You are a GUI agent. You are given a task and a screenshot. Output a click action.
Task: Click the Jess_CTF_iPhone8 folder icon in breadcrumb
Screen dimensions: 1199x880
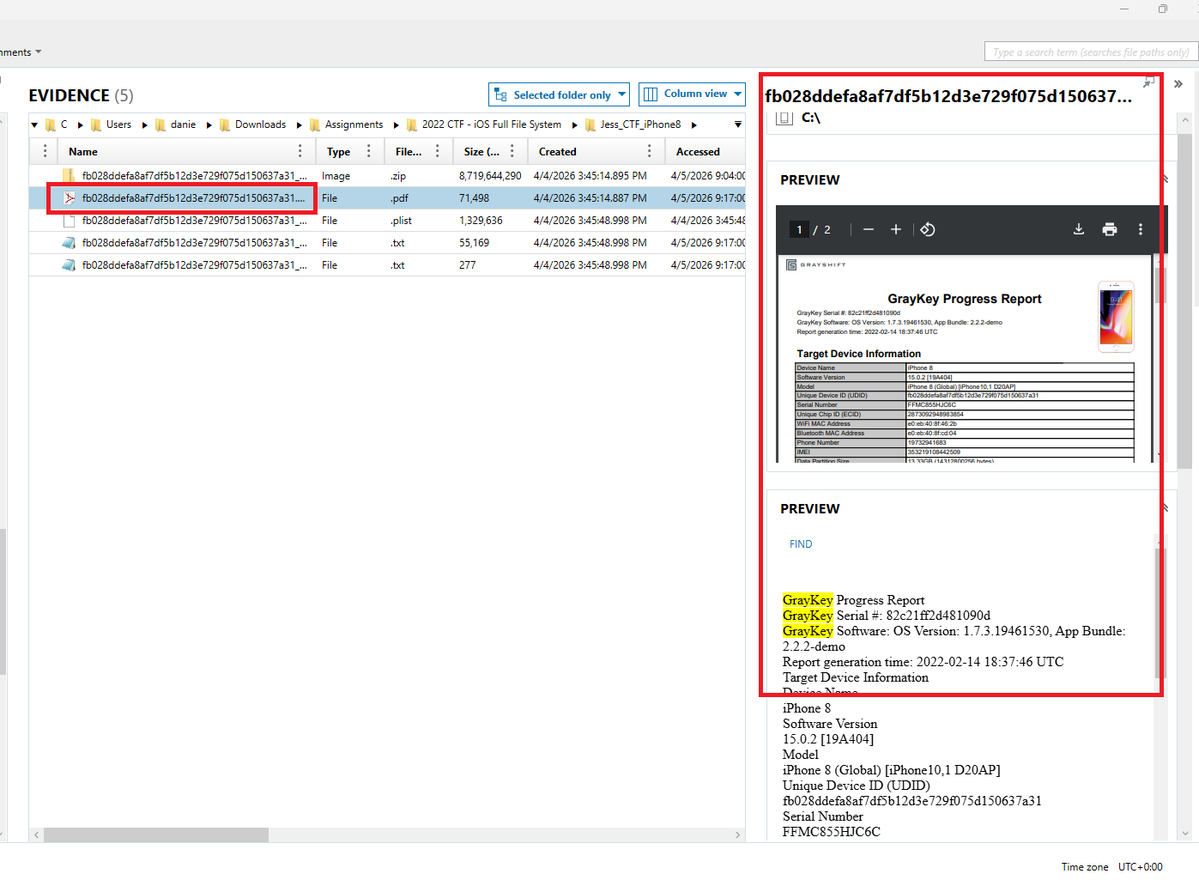click(590, 125)
